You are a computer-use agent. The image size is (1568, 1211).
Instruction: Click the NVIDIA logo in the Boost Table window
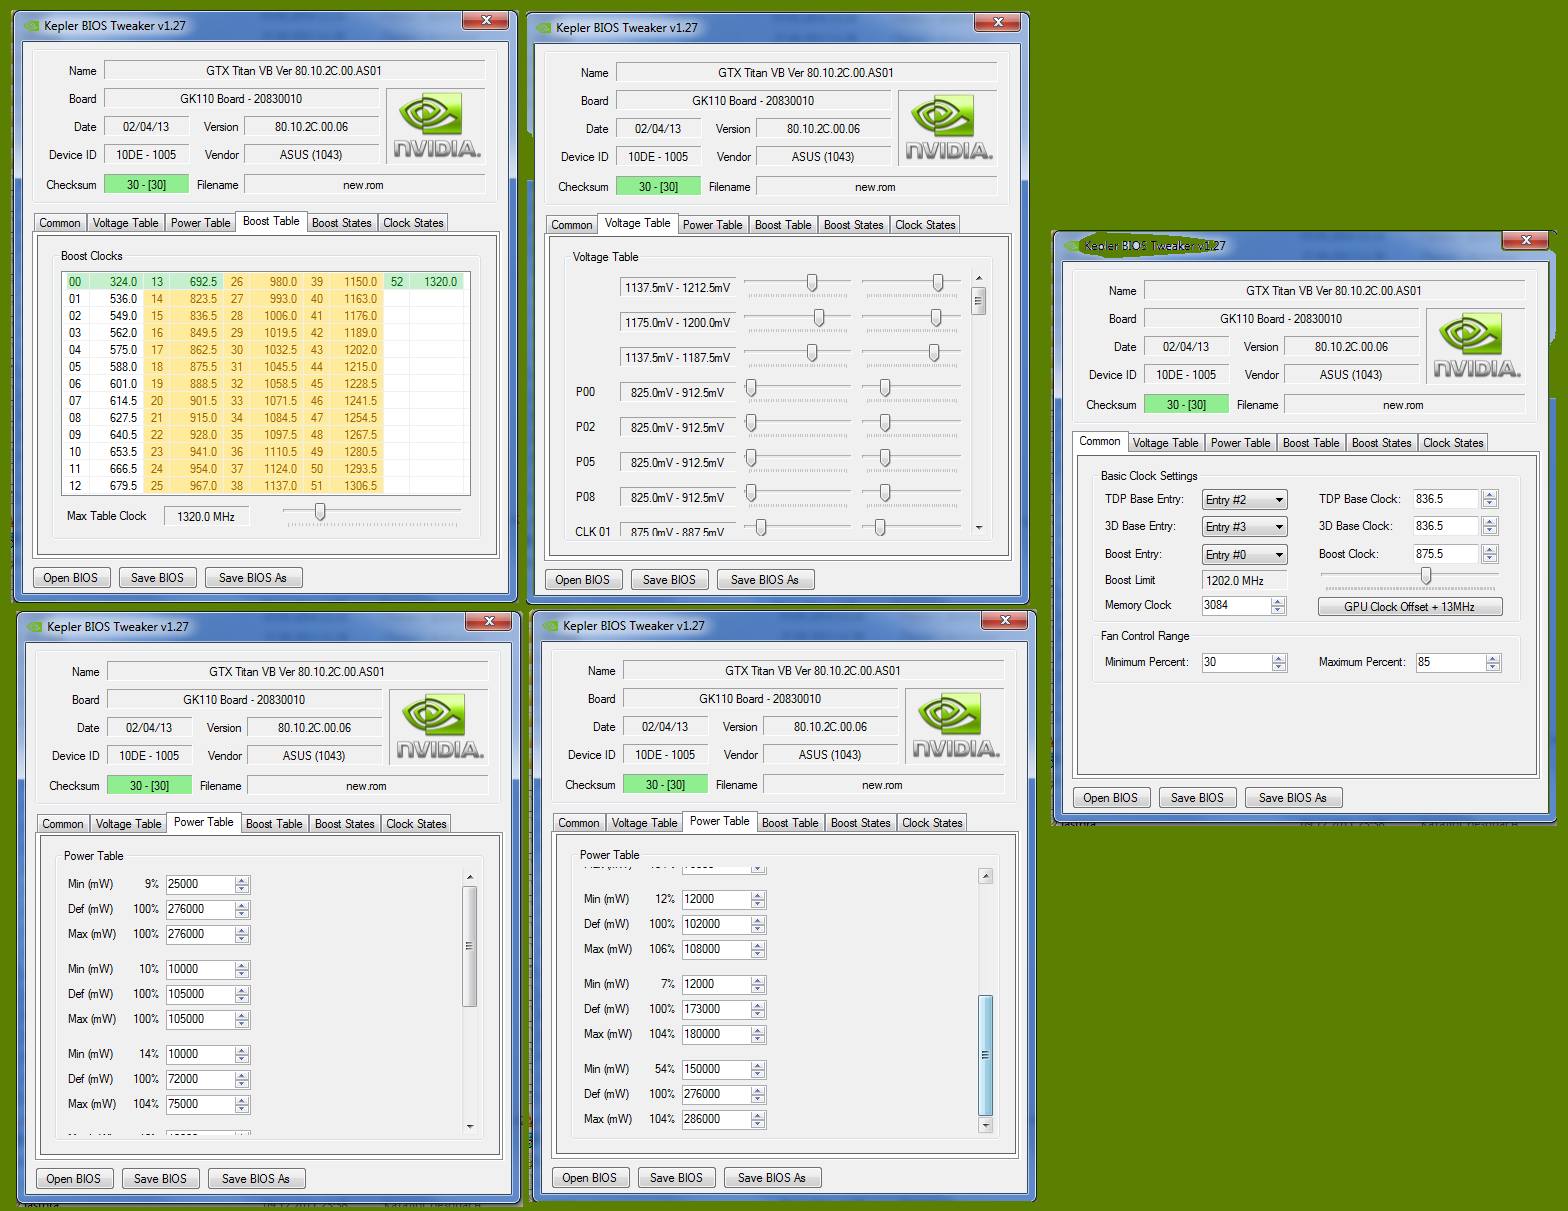click(436, 126)
